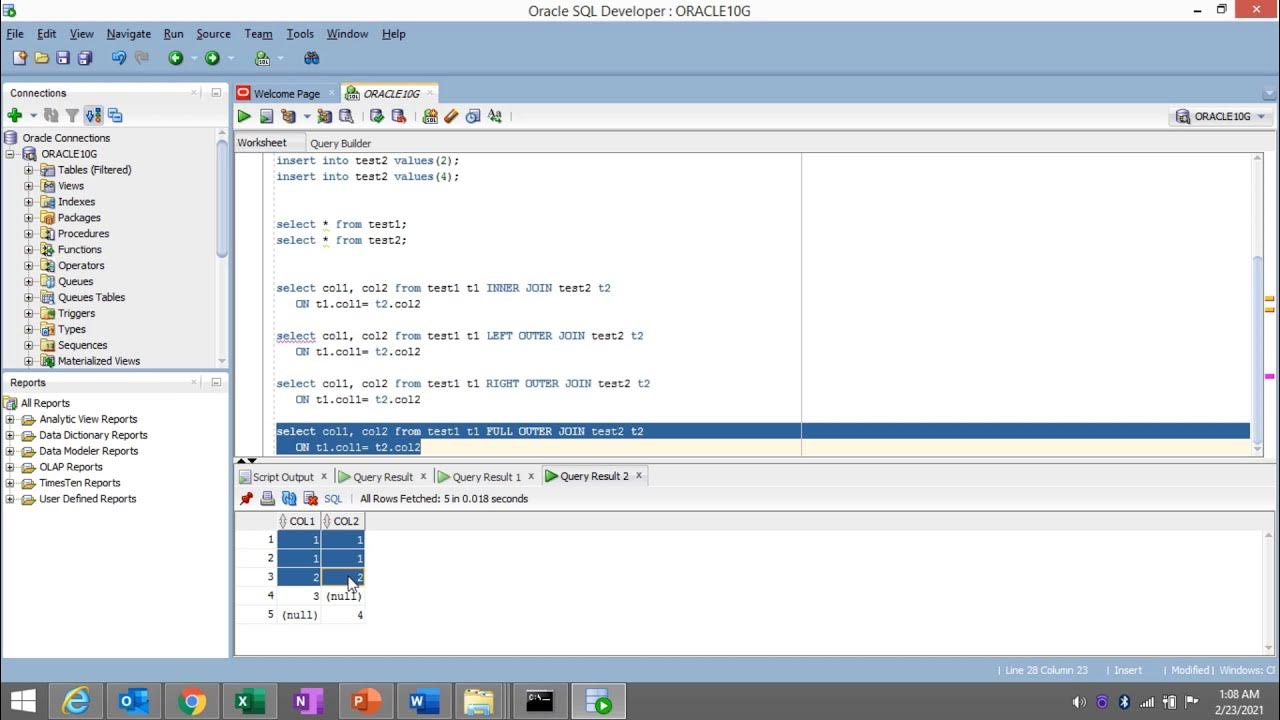Viewport: 1280px width, 720px height.
Task: Select the Triggers tree item
Action: click(x=76, y=313)
